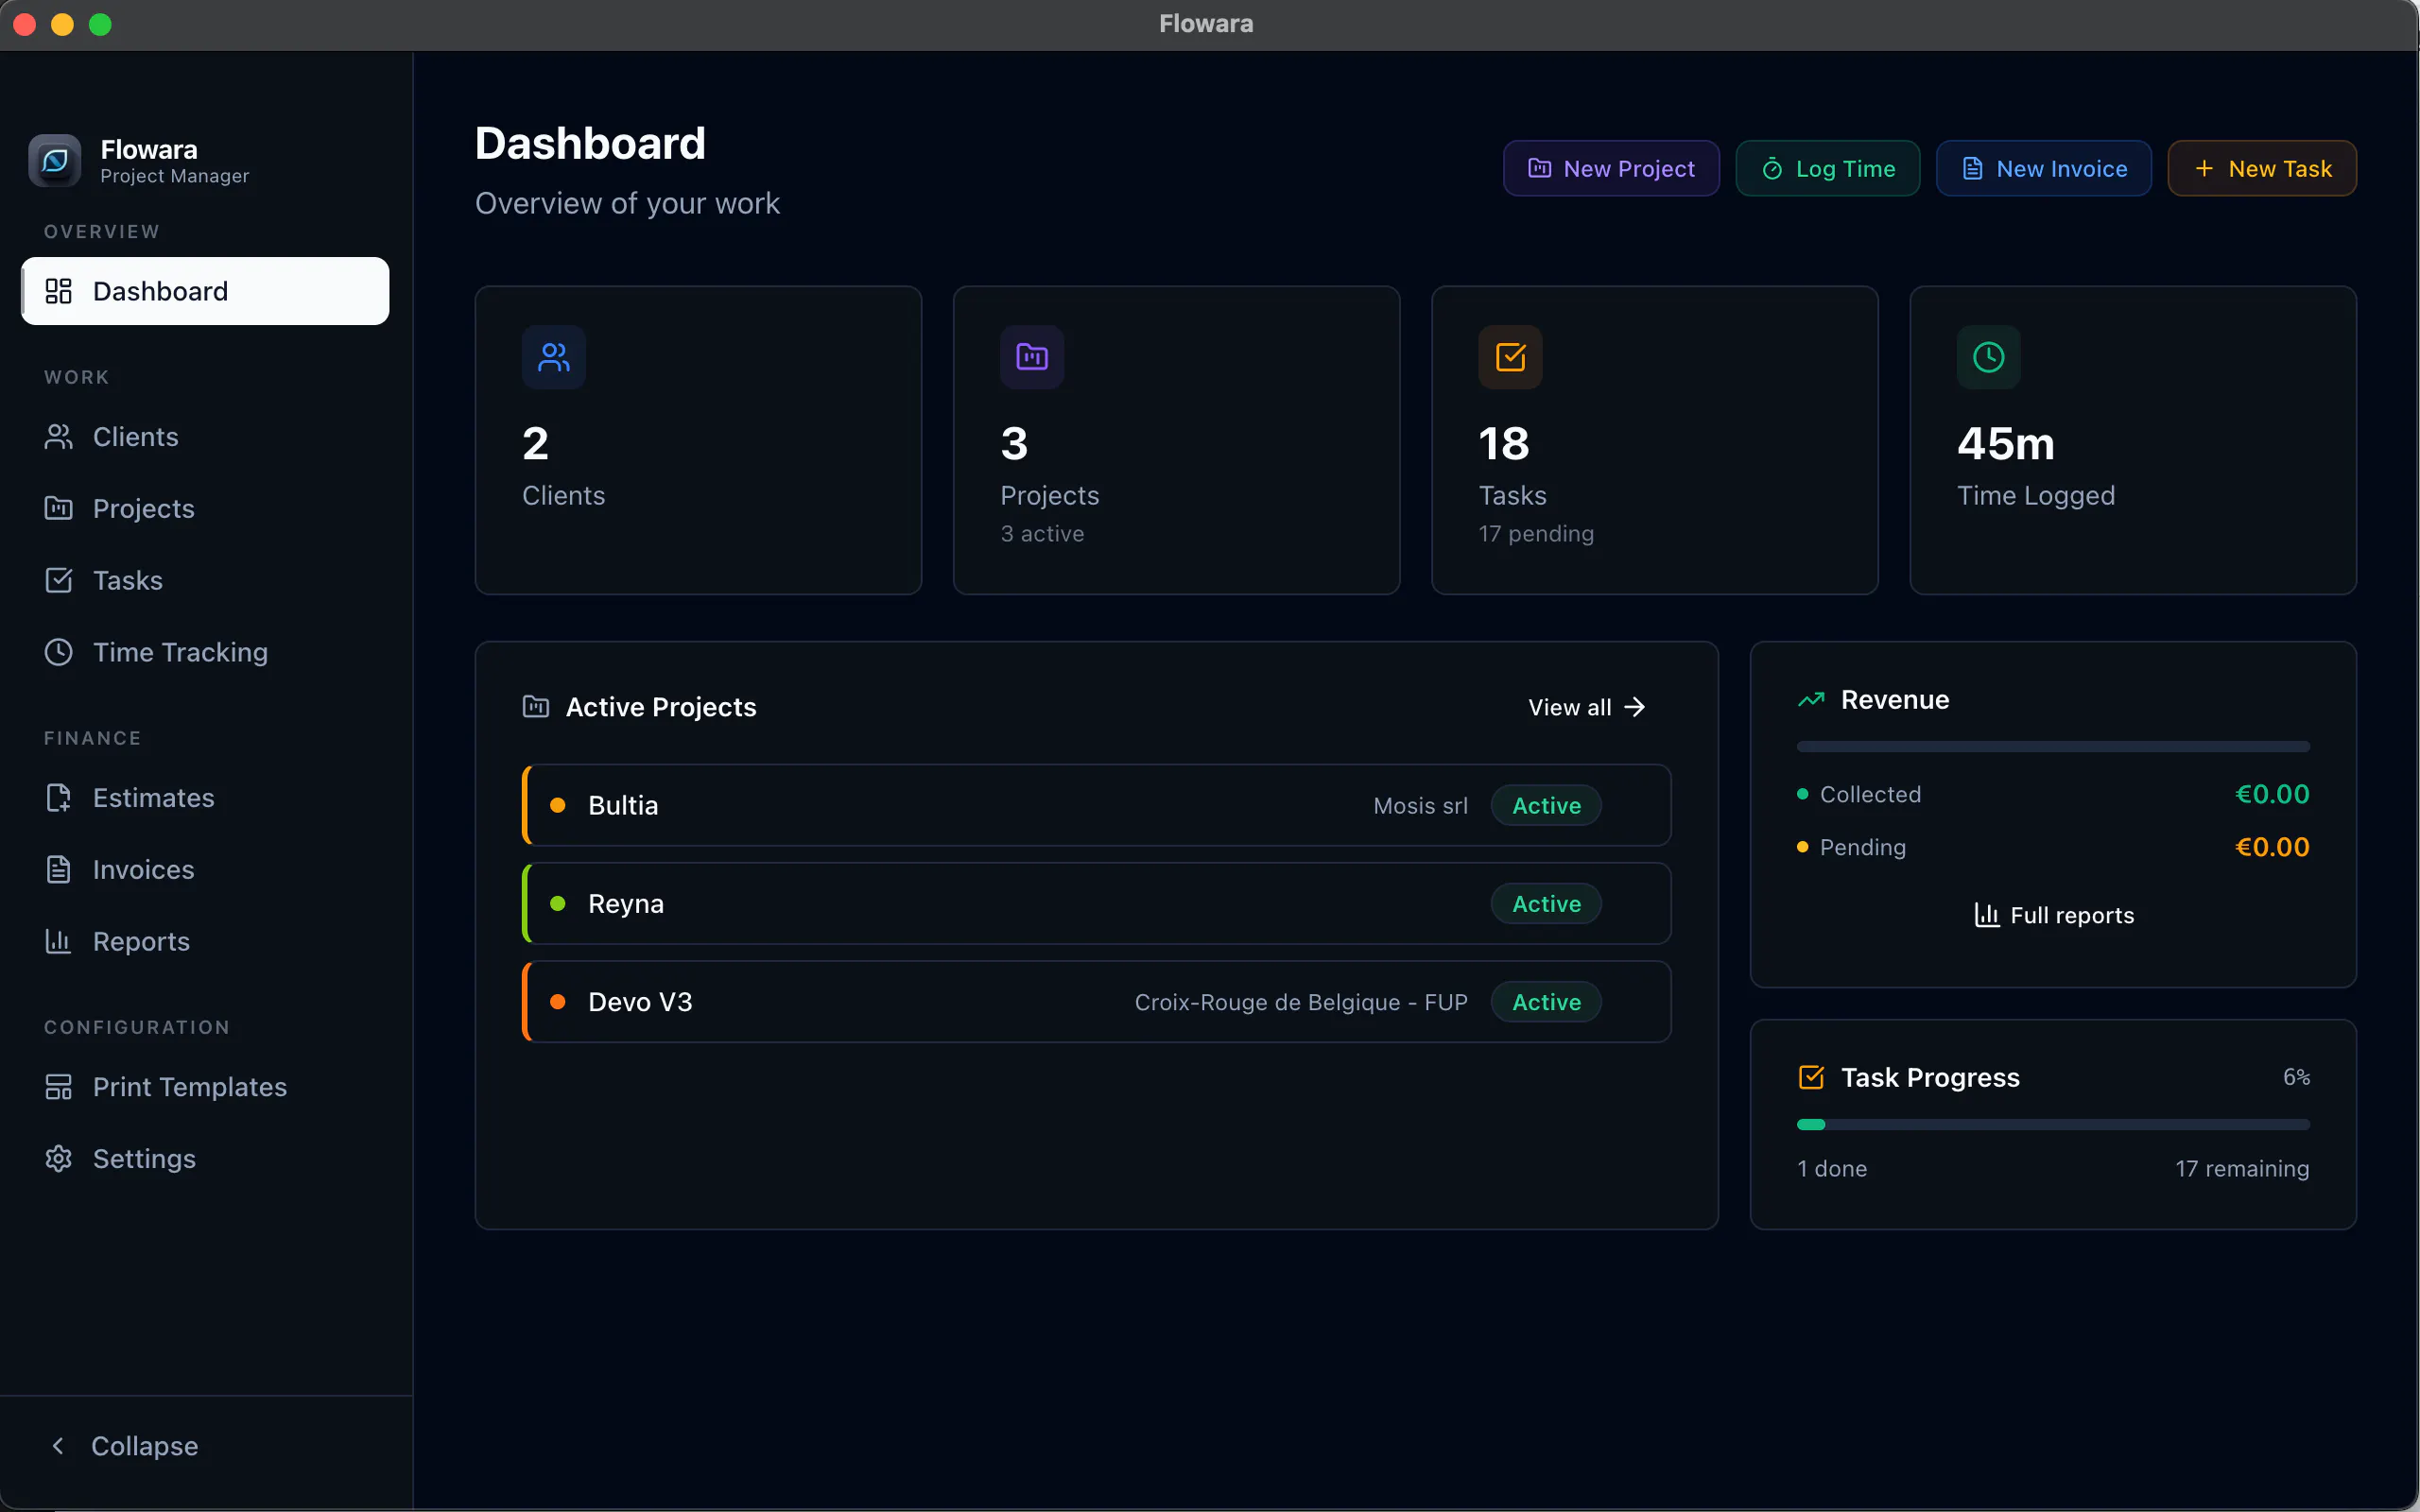Click the Collapse label at sidebar bottom

pos(144,1446)
